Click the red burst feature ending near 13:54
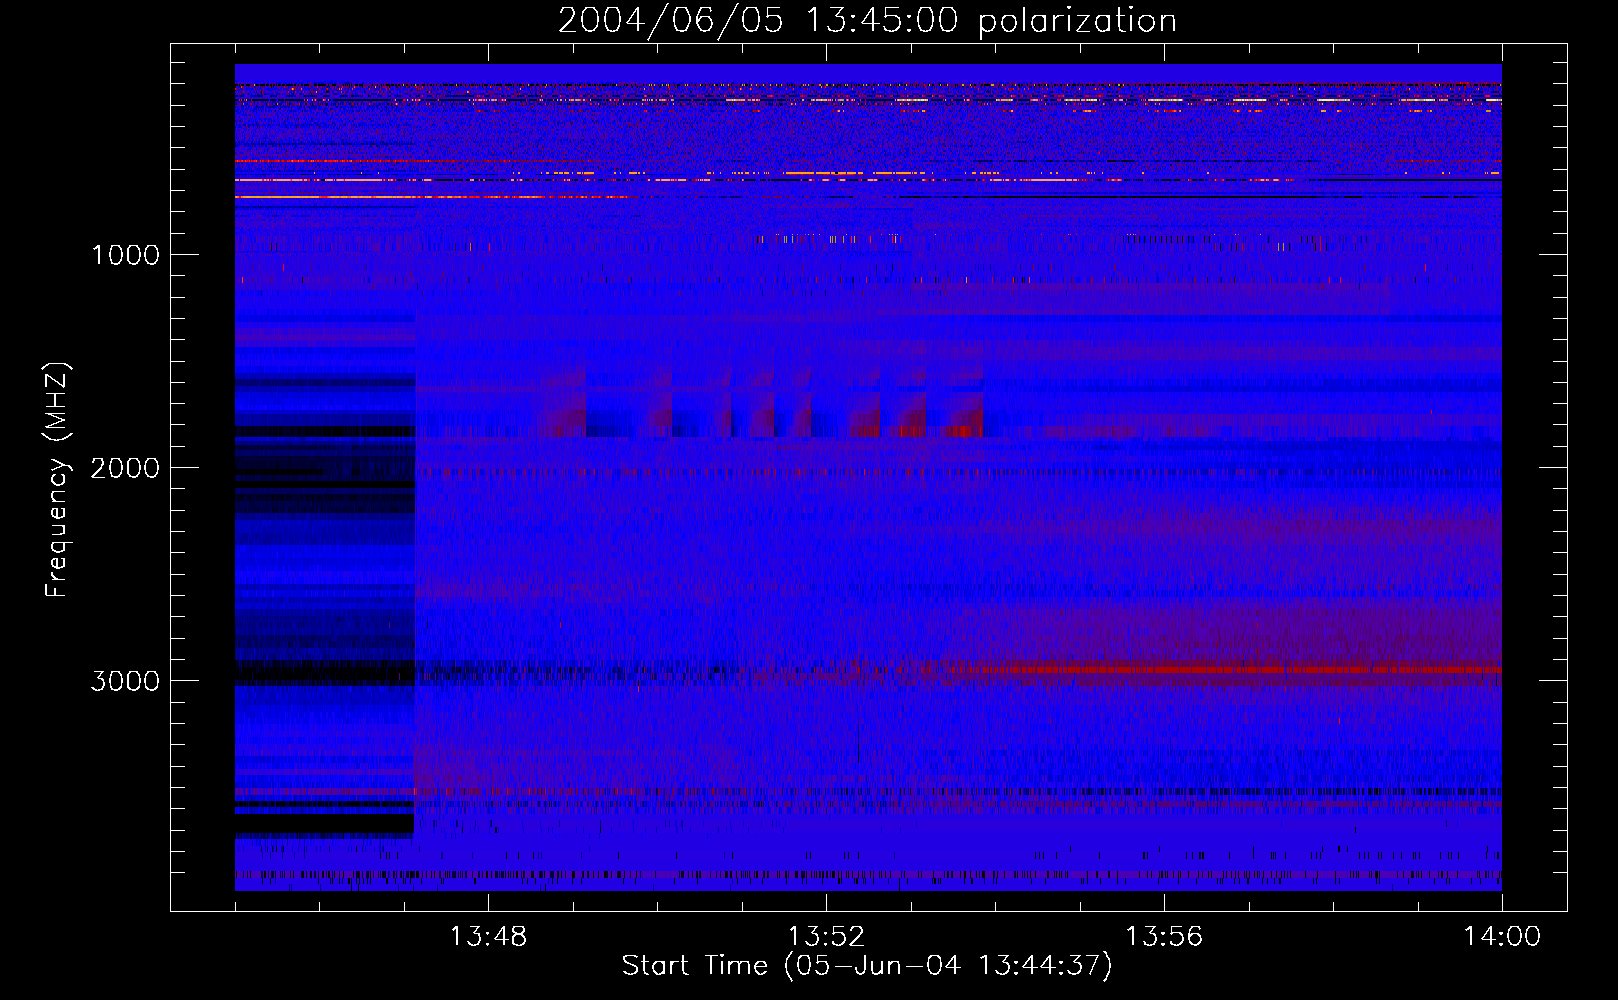Viewport: 1618px width, 1000px height. click(964, 415)
